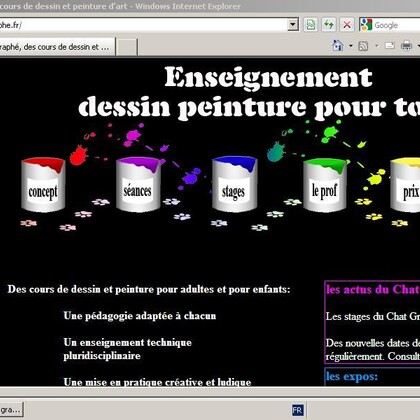Open the red 'concept' paint bucket
Image resolution: width=420 pixels, height=420 pixels.
point(43,185)
